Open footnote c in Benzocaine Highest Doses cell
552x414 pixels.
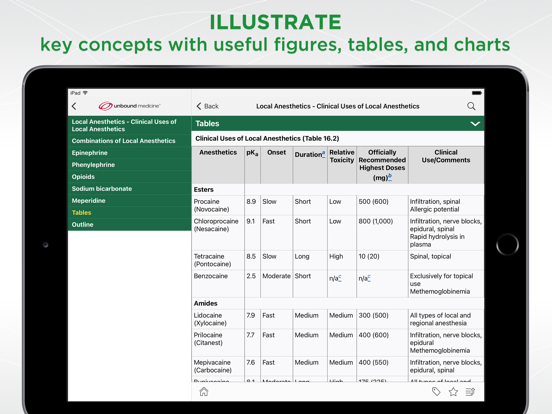click(x=369, y=278)
